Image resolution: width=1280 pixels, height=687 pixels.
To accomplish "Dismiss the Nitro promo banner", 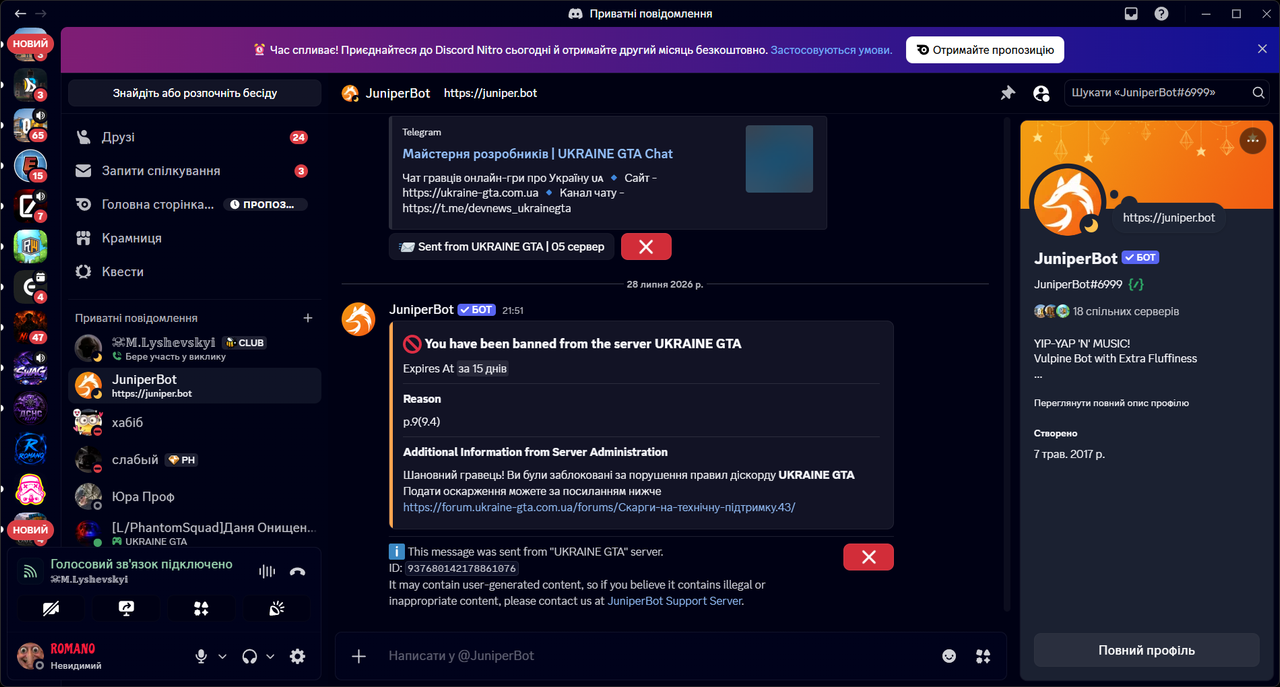I will [1262, 49].
